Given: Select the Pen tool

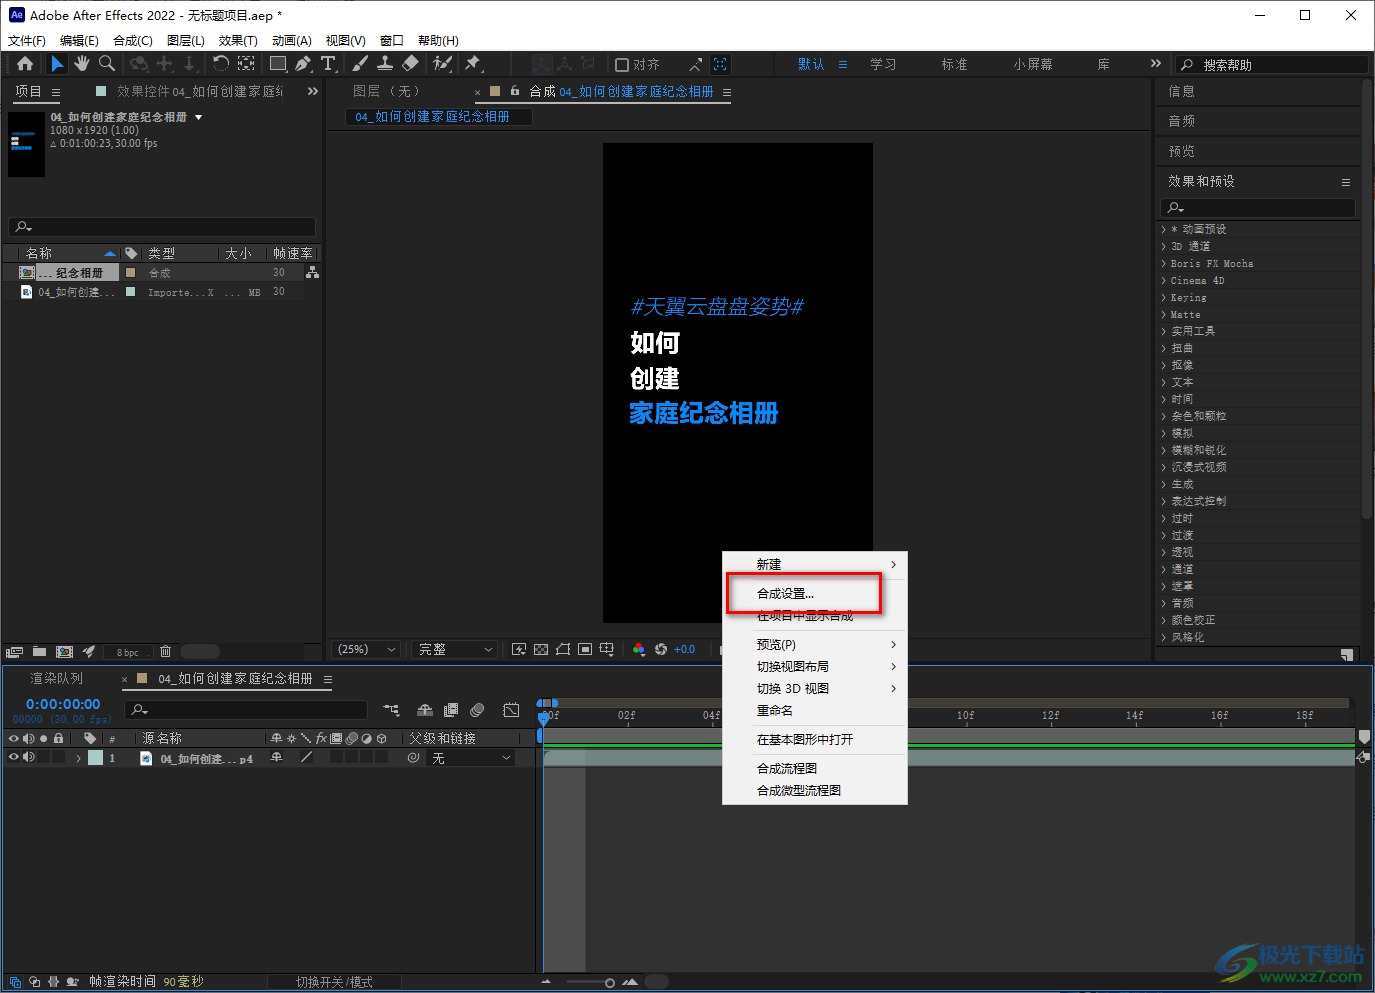Looking at the screenshot, I should pos(303,64).
